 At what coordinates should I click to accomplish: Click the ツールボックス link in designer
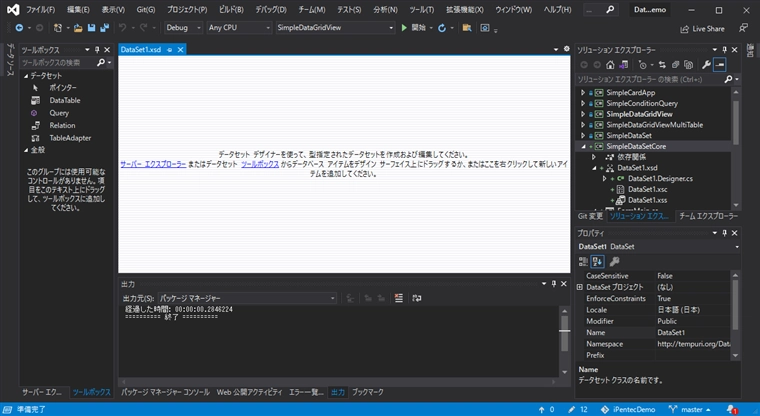pyautogui.click(x=260, y=164)
